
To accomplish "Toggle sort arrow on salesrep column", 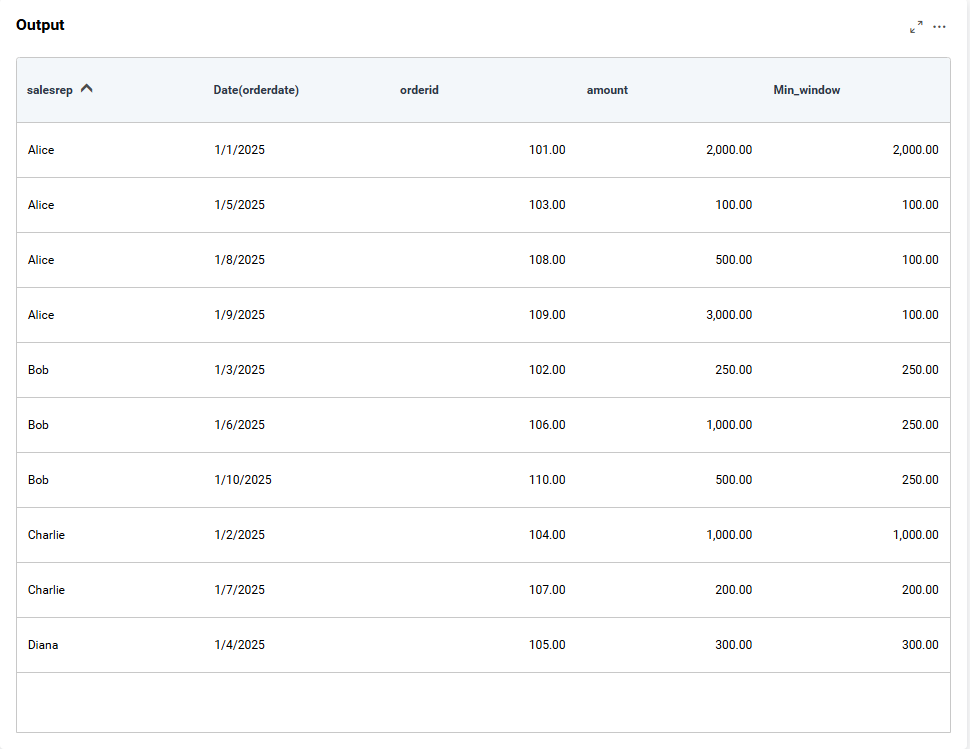I will click(x=87, y=89).
